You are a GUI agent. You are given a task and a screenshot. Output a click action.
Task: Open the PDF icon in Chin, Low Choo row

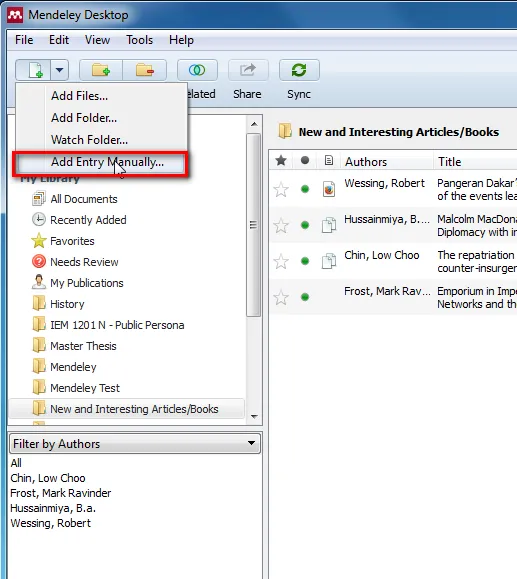click(x=329, y=261)
